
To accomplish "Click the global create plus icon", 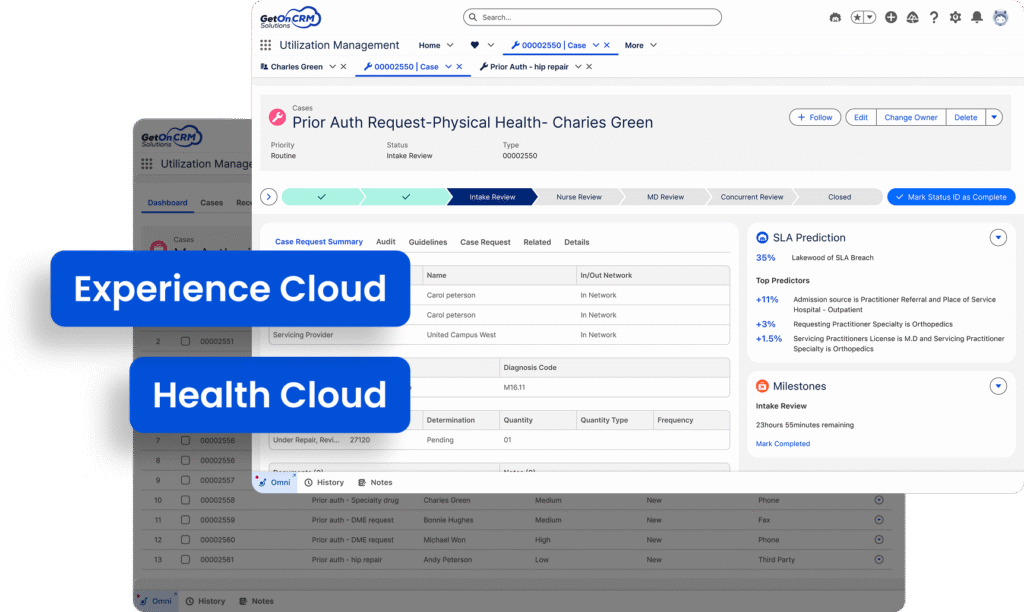I will click(891, 17).
